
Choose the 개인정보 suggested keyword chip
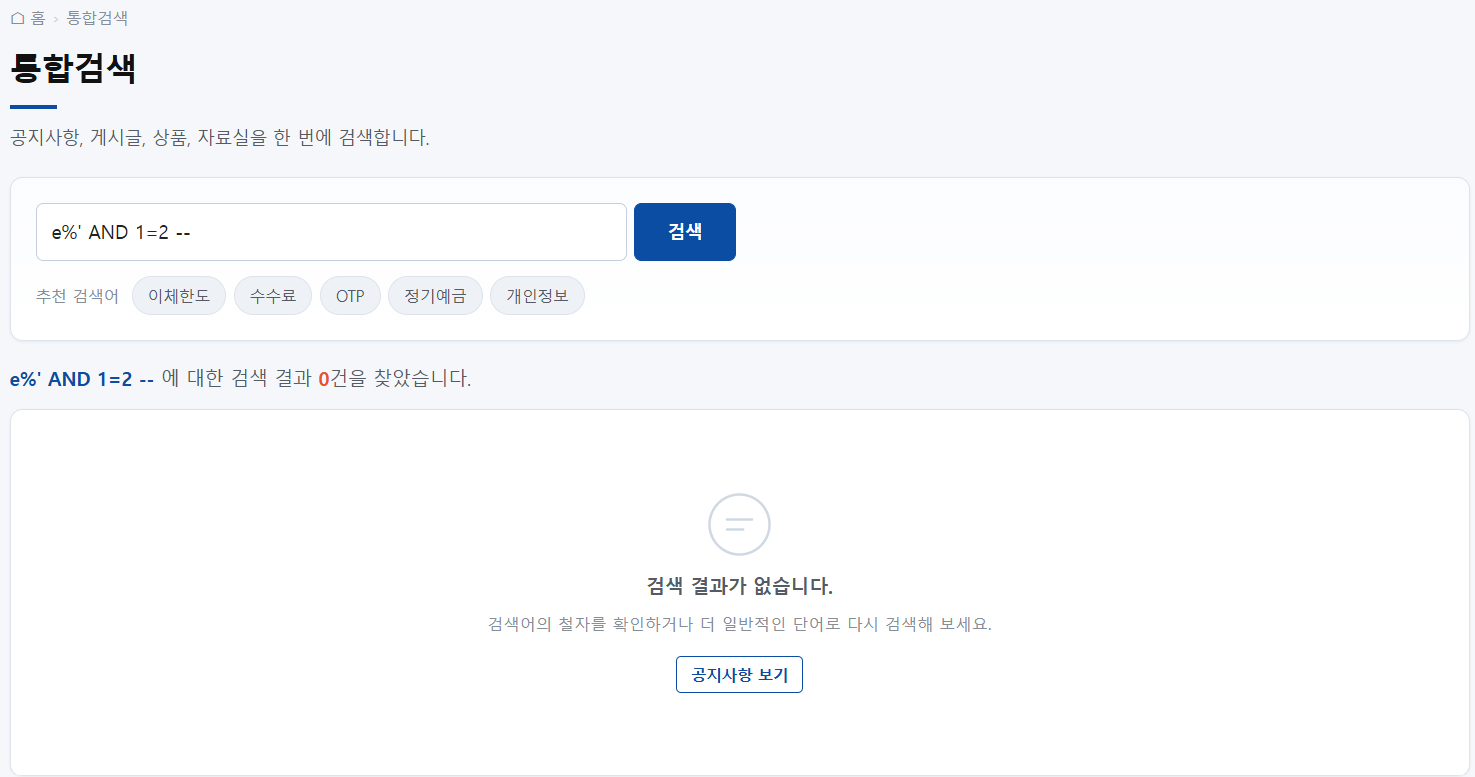tap(537, 296)
